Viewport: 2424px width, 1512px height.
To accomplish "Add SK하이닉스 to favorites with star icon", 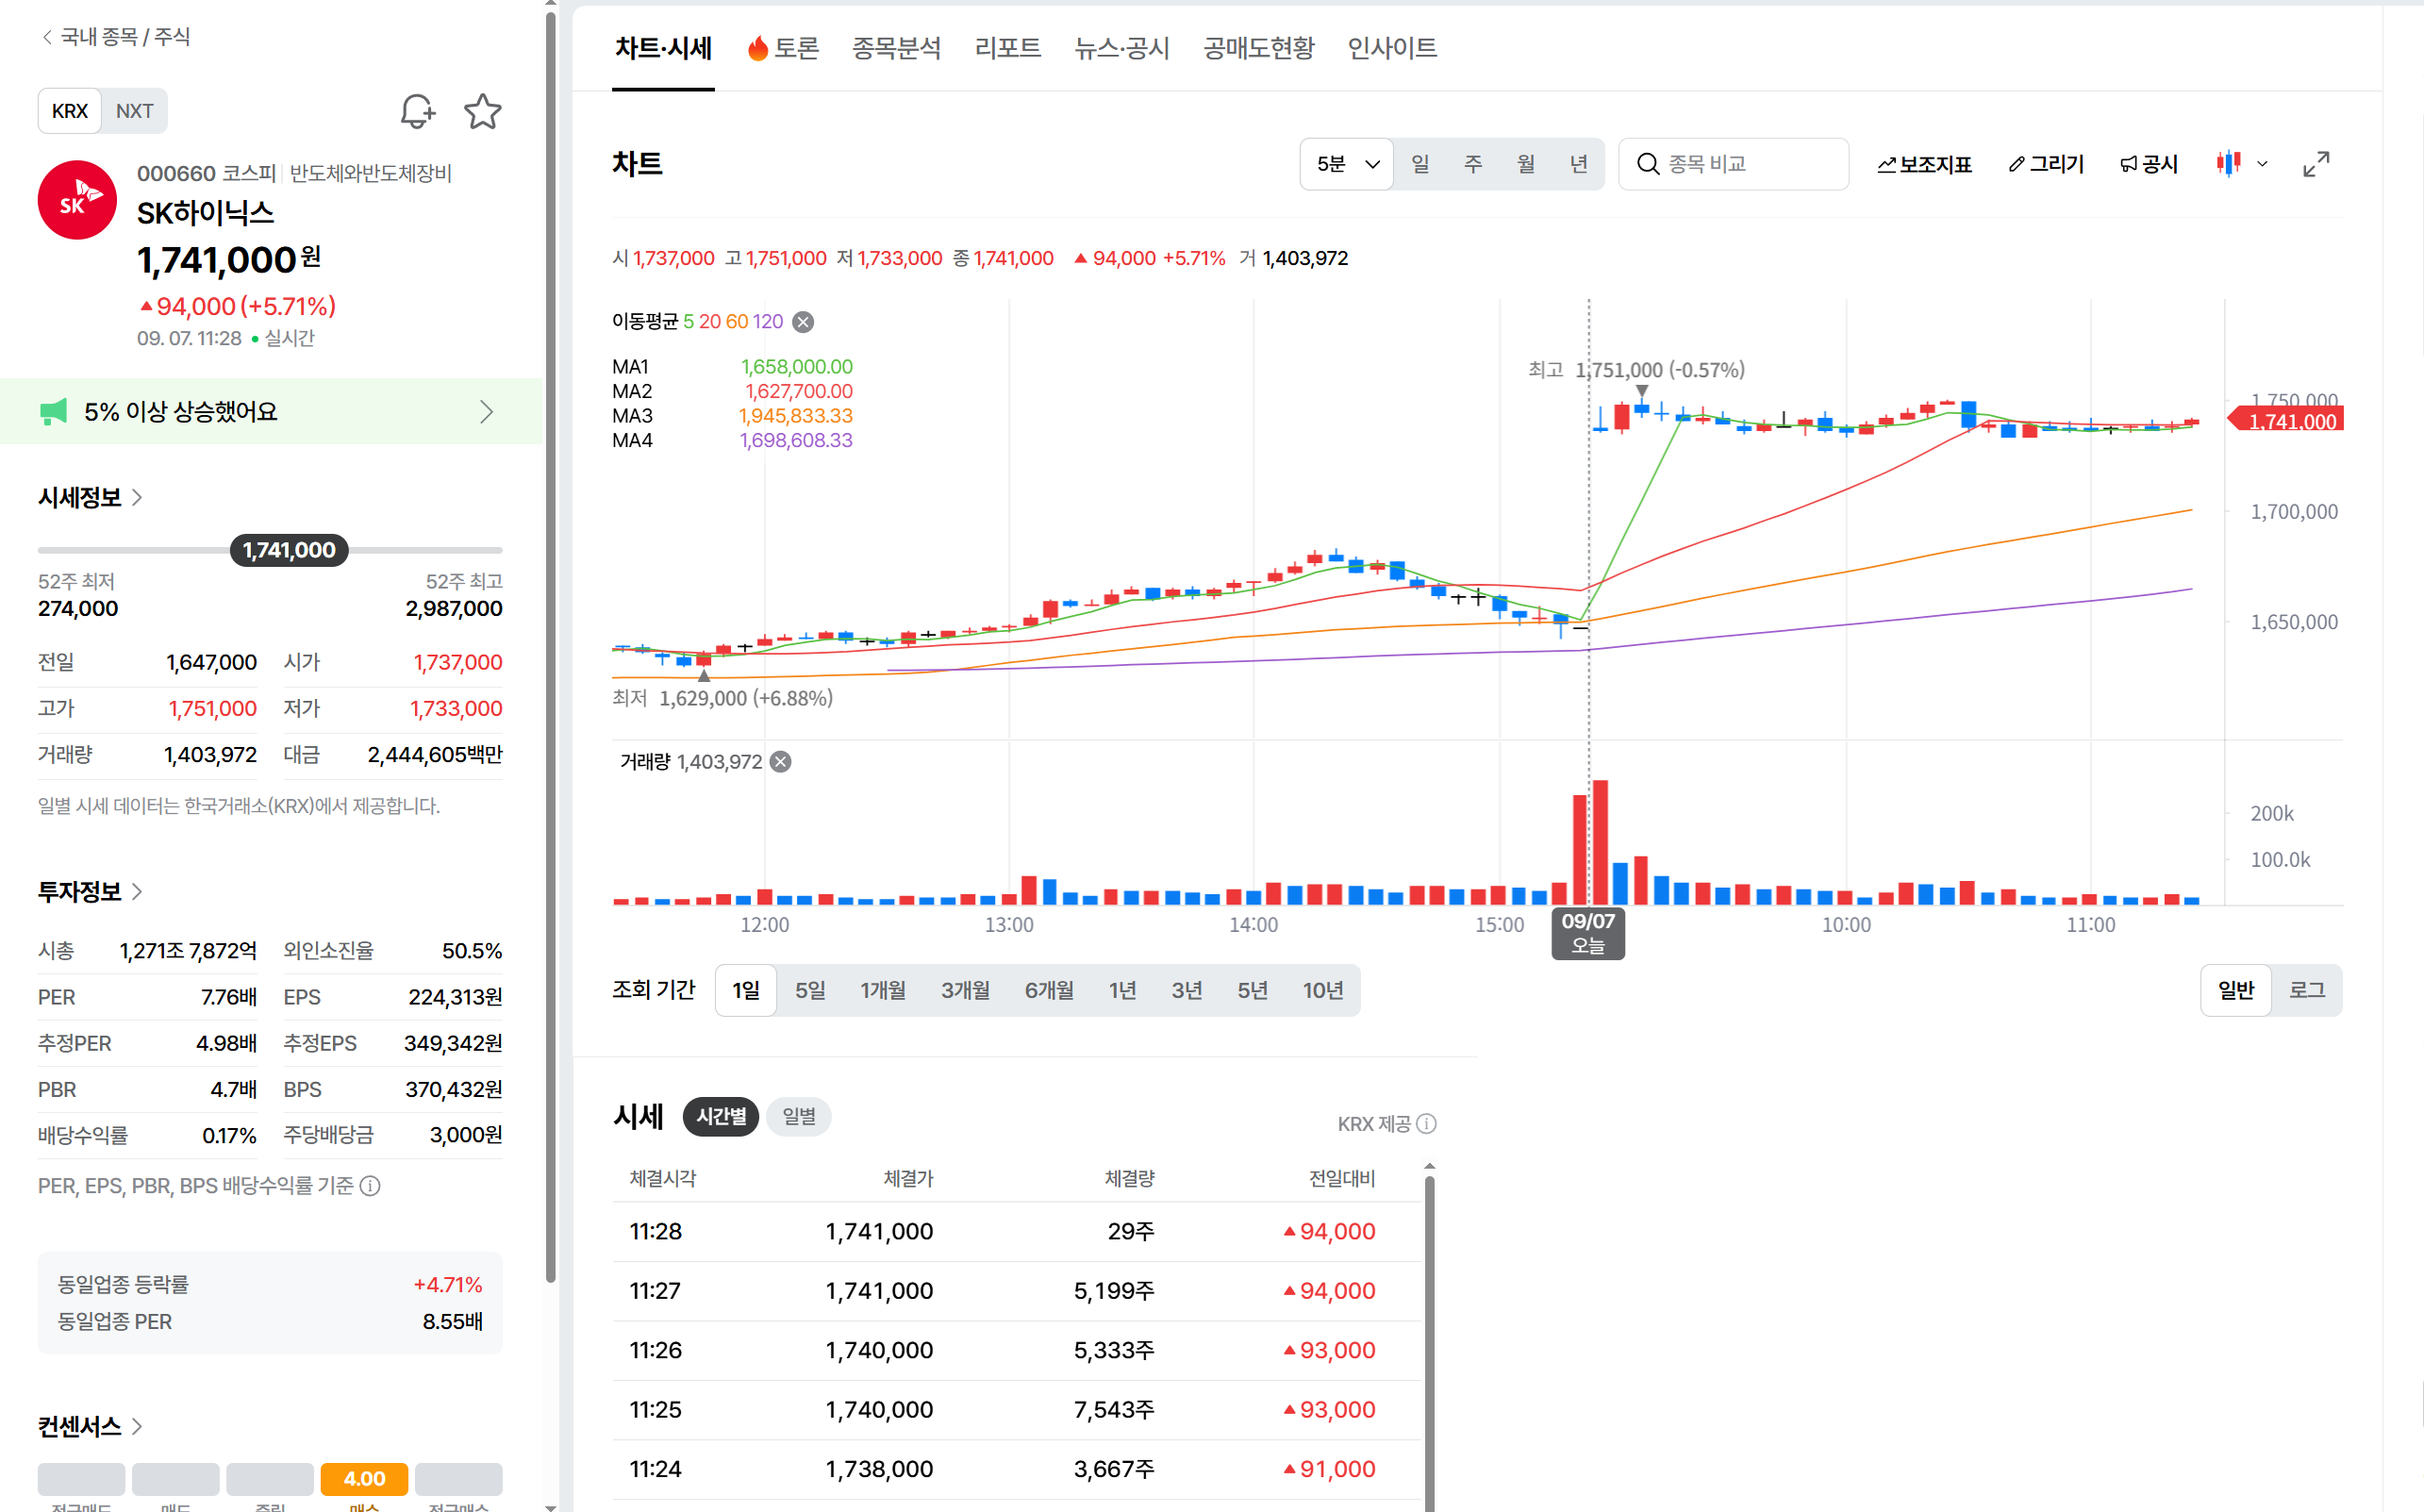I will pyautogui.click(x=483, y=111).
